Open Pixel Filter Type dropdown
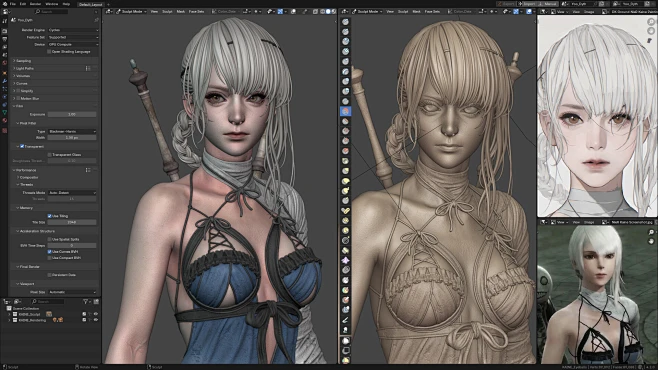658x370 pixels. 72,131
